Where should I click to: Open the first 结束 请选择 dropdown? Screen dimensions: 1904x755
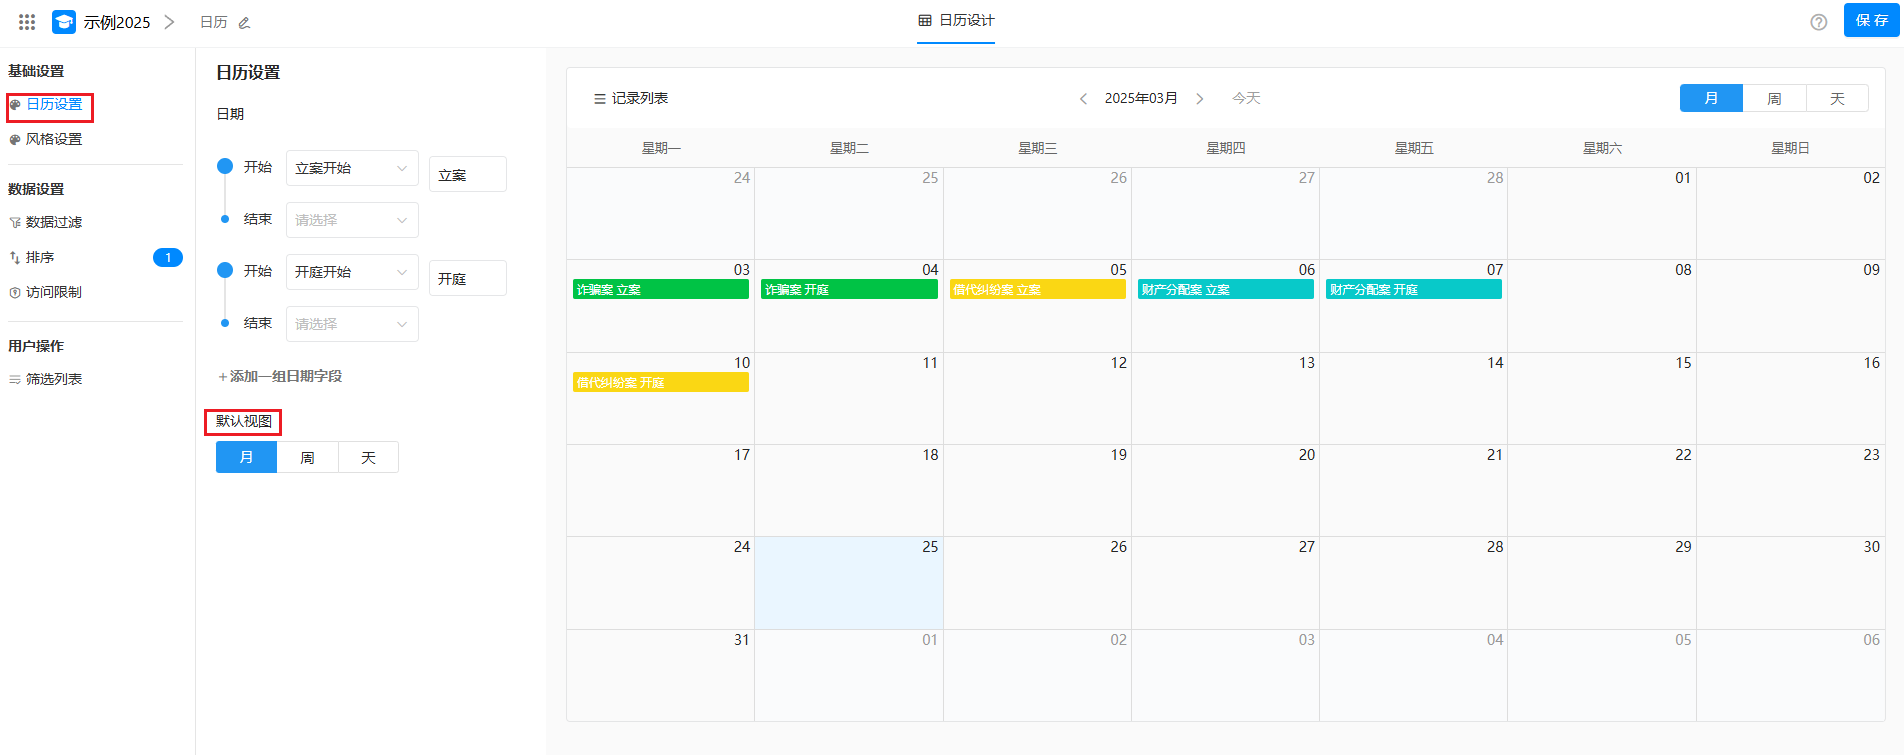pos(352,220)
